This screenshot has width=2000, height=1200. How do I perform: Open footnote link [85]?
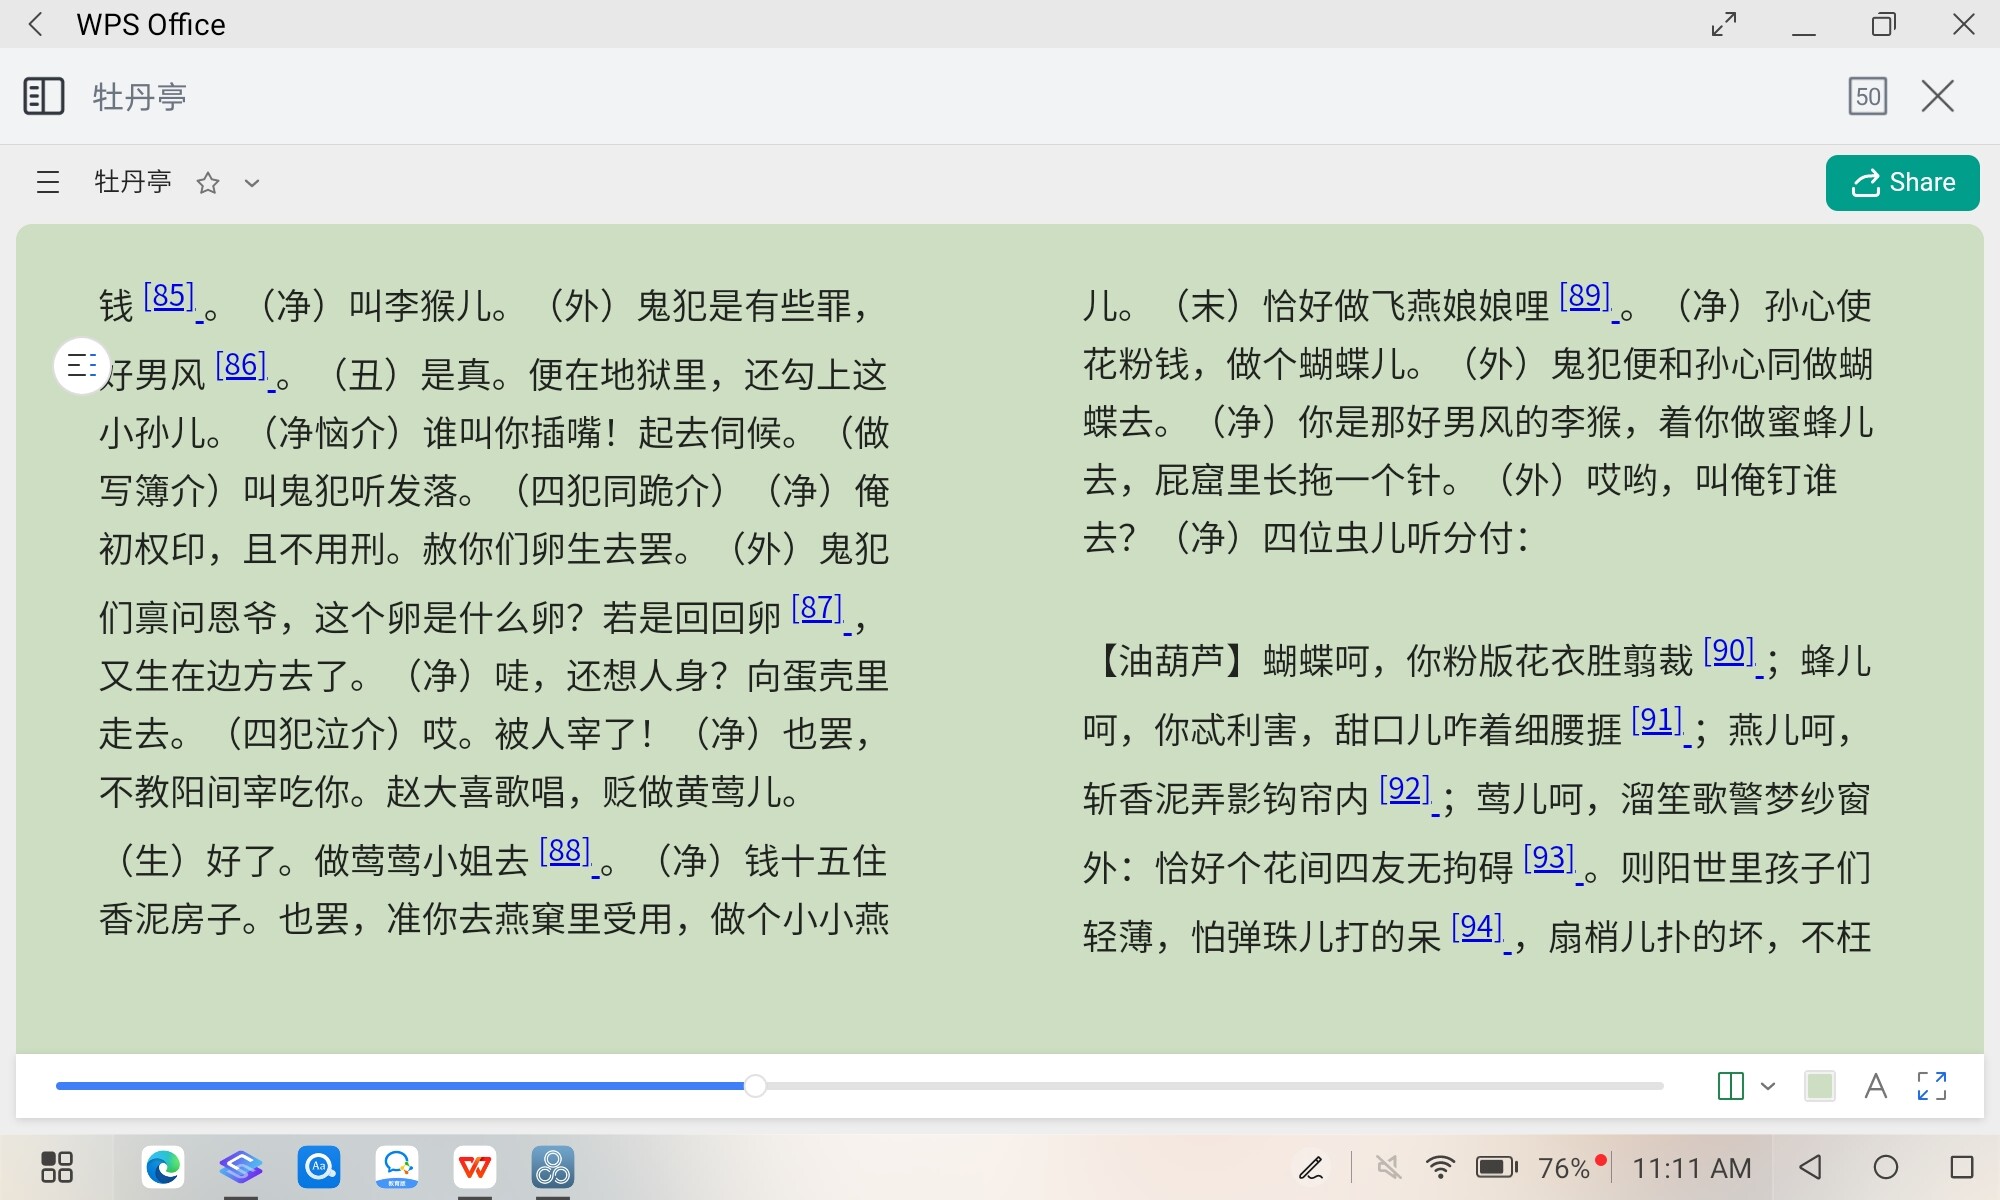point(169,297)
